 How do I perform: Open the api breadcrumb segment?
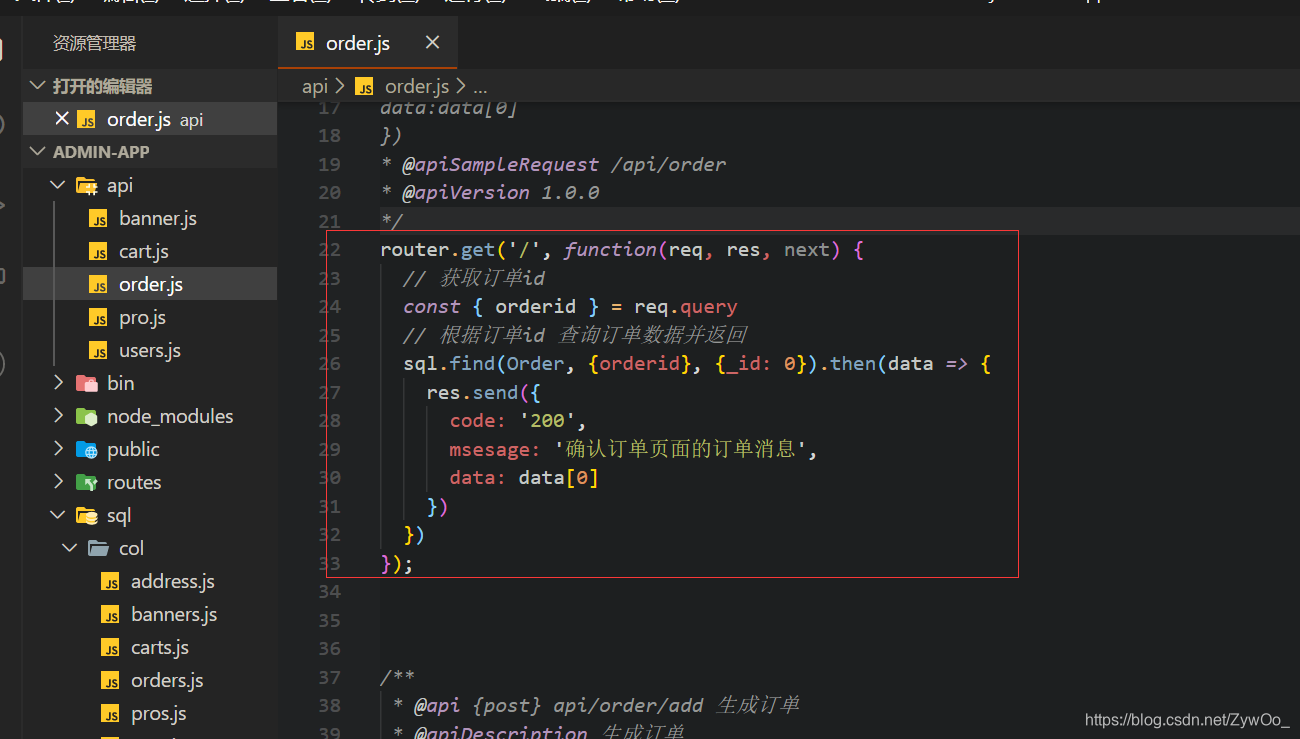pyautogui.click(x=315, y=87)
